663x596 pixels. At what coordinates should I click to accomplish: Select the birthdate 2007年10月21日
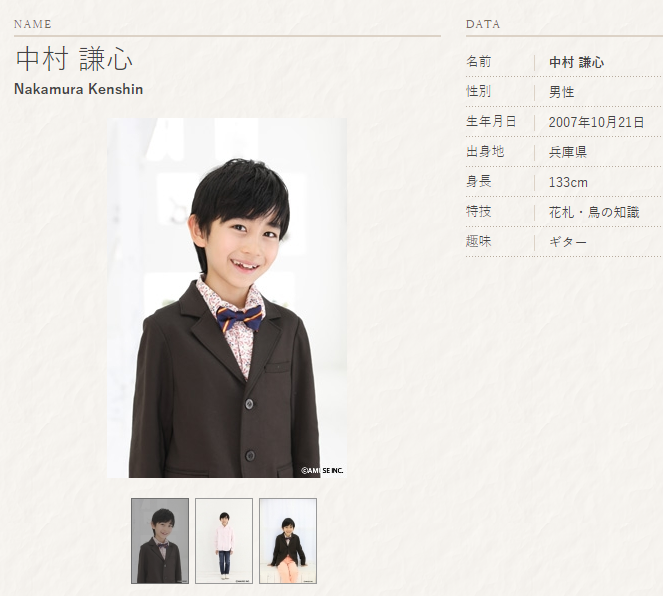596,122
